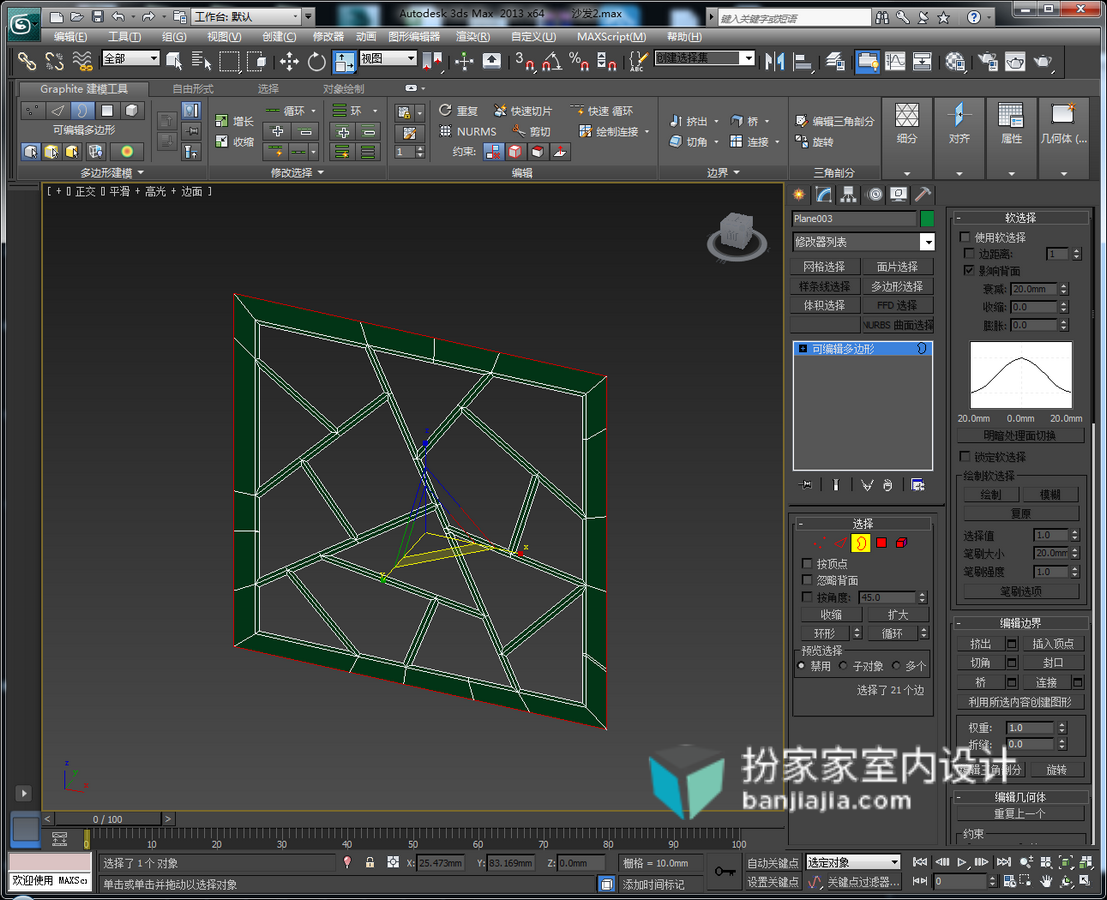Click the green object color swatch
The height and width of the screenshot is (900, 1107).
pyautogui.click(x=927, y=219)
